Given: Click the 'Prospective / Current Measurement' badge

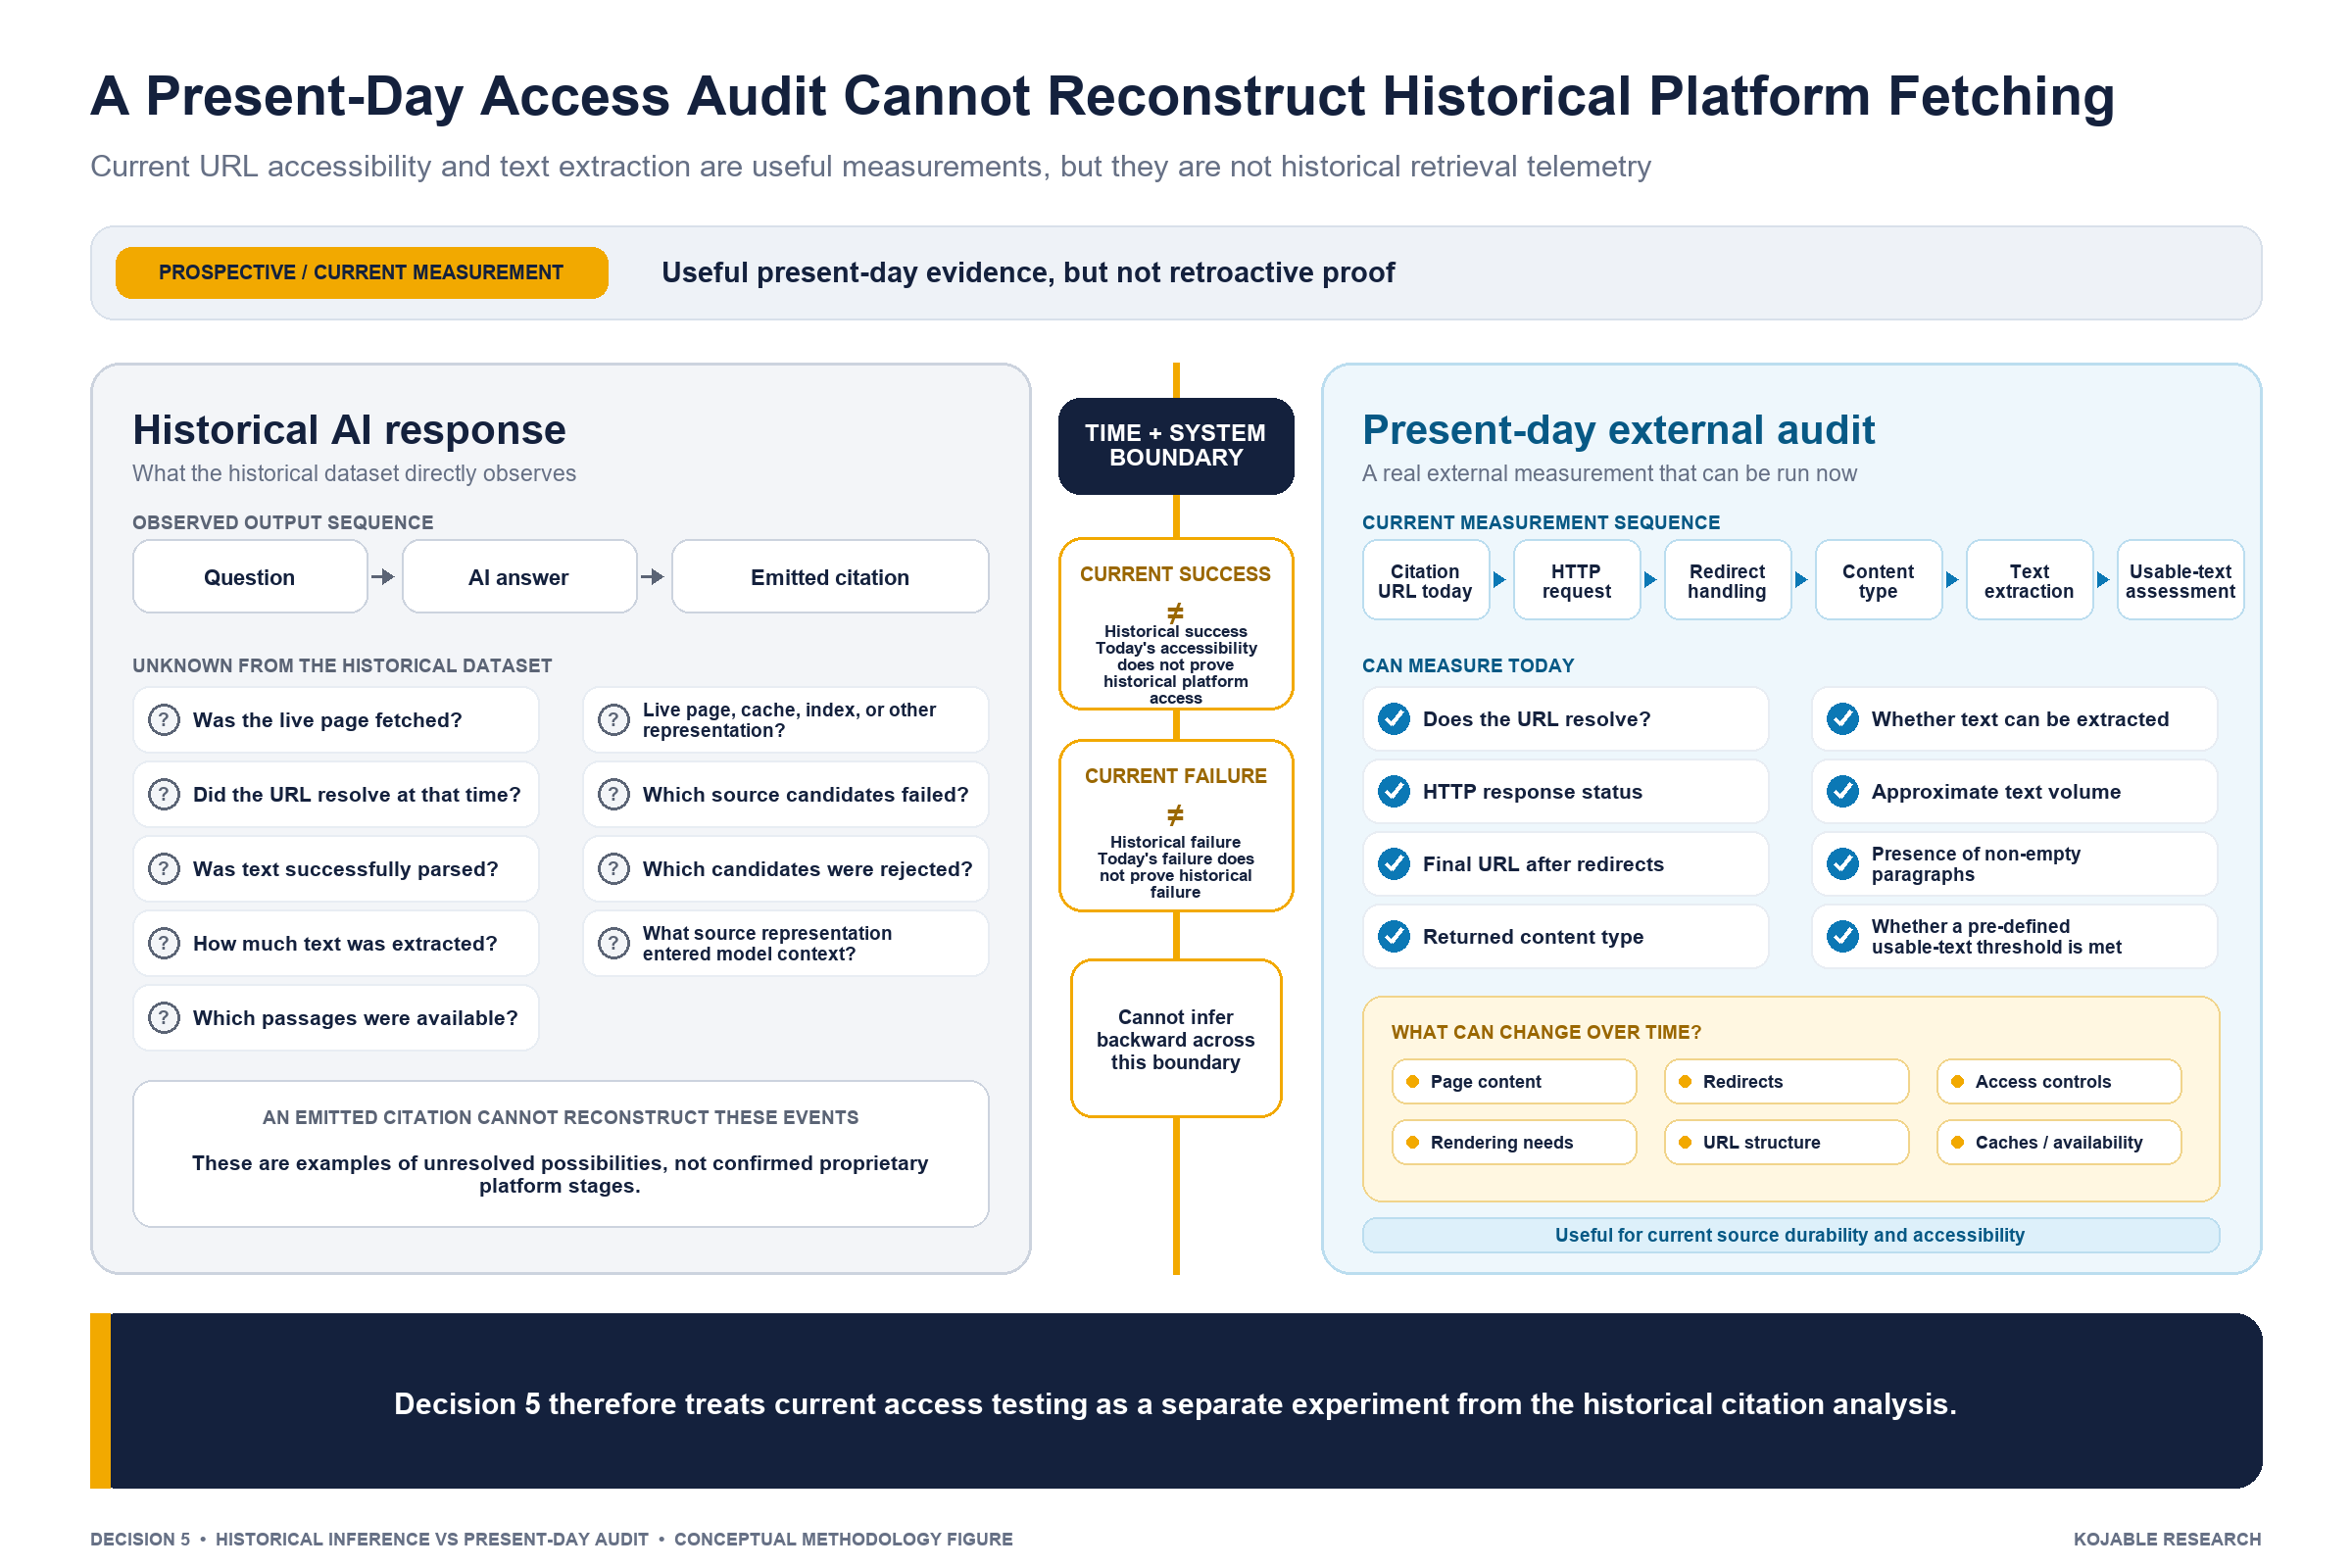Looking at the screenshot, I should [x=362, y=273].
